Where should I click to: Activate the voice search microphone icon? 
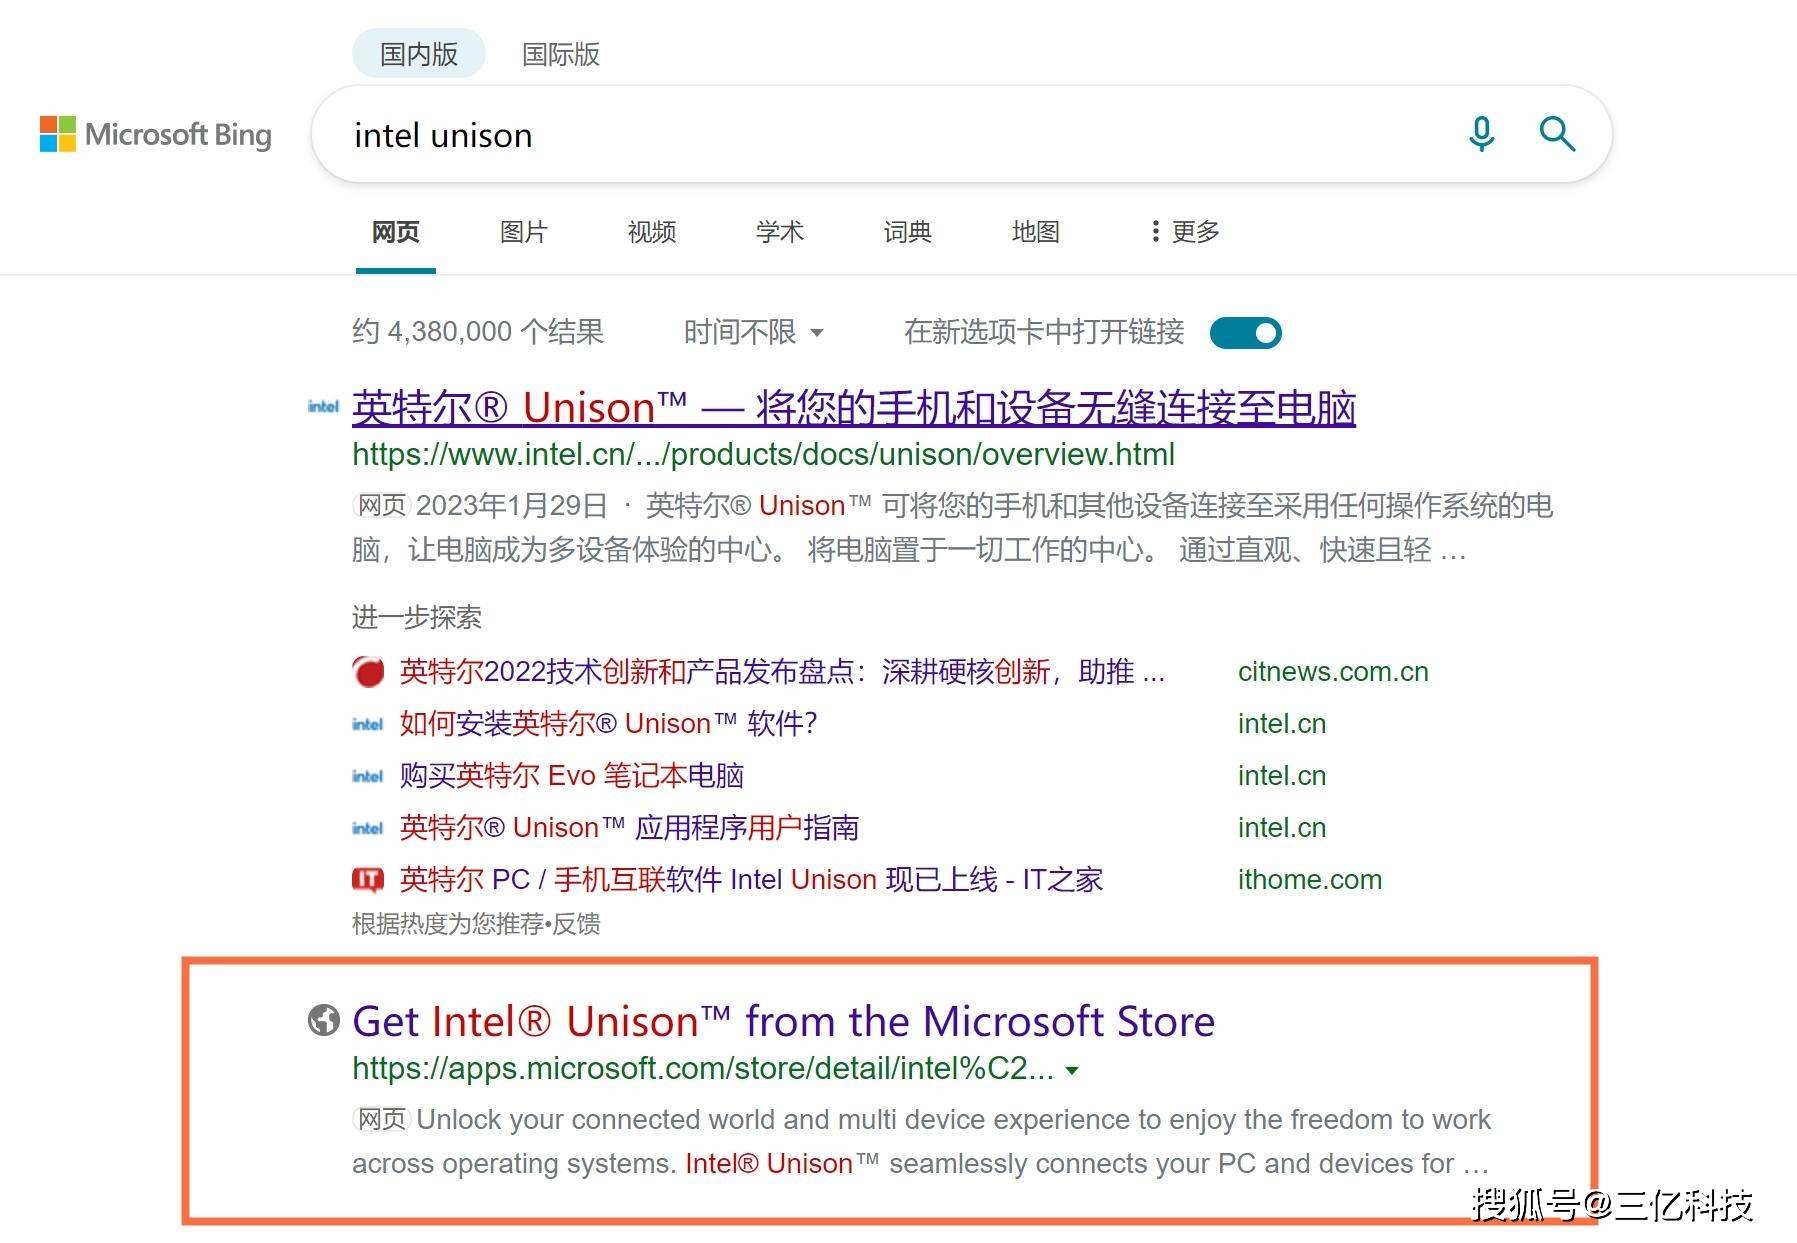pos(1481,134)
